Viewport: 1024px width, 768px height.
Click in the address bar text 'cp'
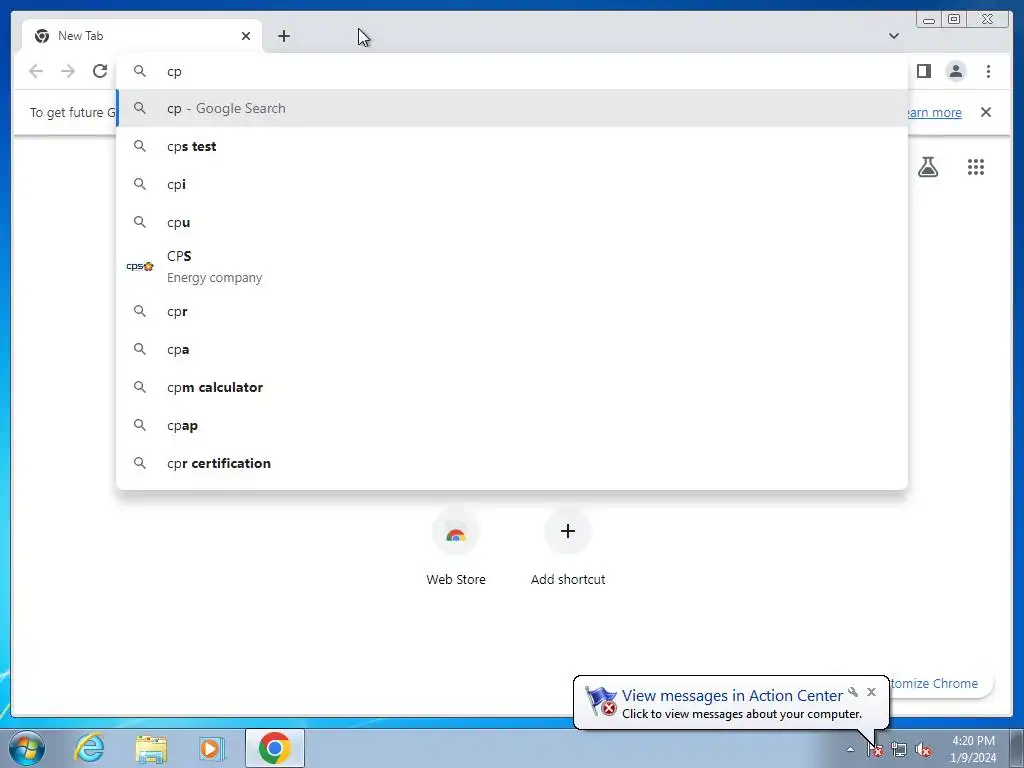(174, 72)
